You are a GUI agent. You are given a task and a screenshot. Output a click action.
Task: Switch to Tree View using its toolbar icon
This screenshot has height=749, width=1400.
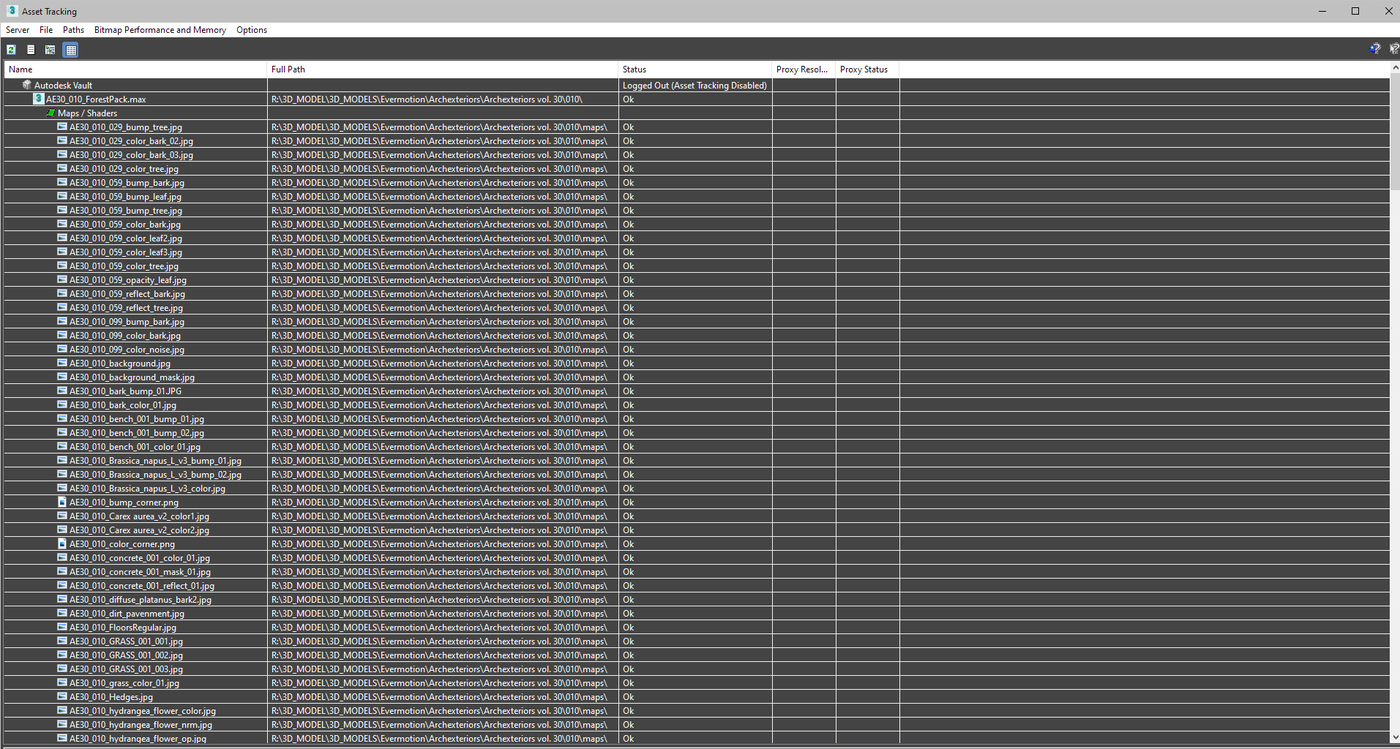50,49
